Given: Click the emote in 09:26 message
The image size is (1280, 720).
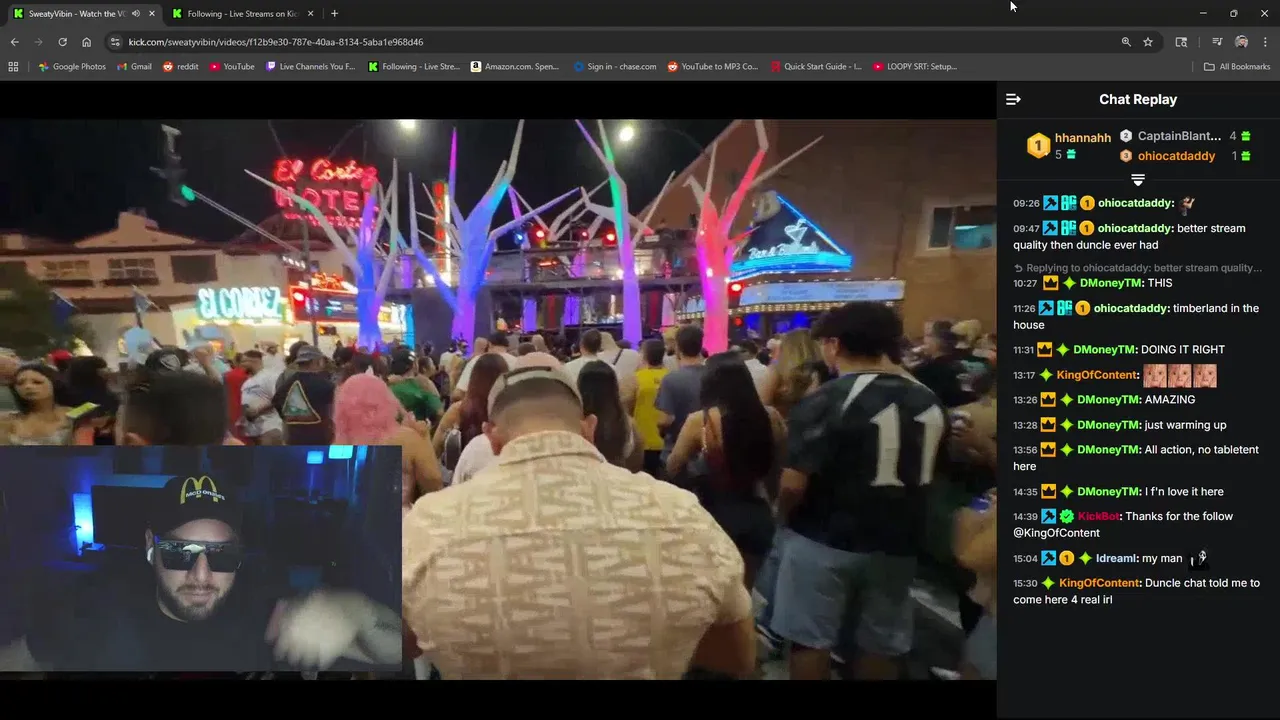Looking at the screenshot, I should click(1187, 203).
